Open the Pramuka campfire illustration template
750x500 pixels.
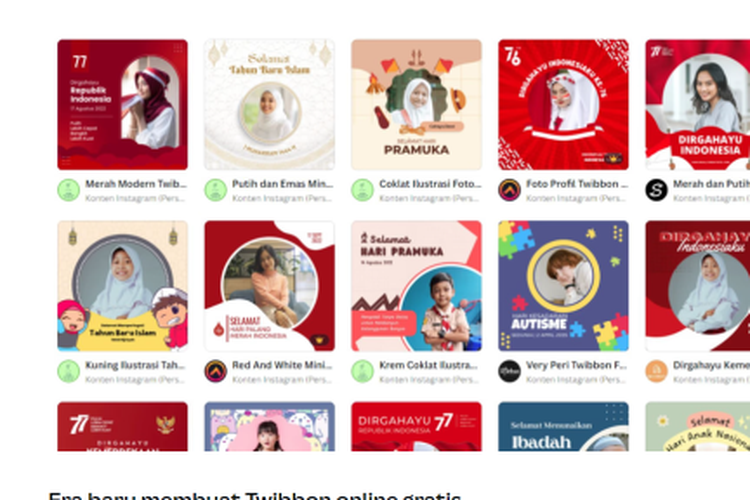coord(416,105)
